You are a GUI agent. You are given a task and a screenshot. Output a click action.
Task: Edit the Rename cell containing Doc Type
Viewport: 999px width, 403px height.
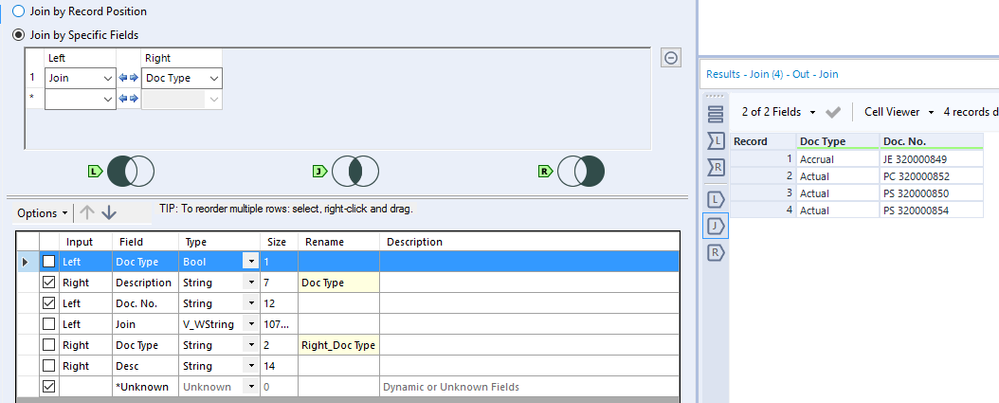[339, 282]
